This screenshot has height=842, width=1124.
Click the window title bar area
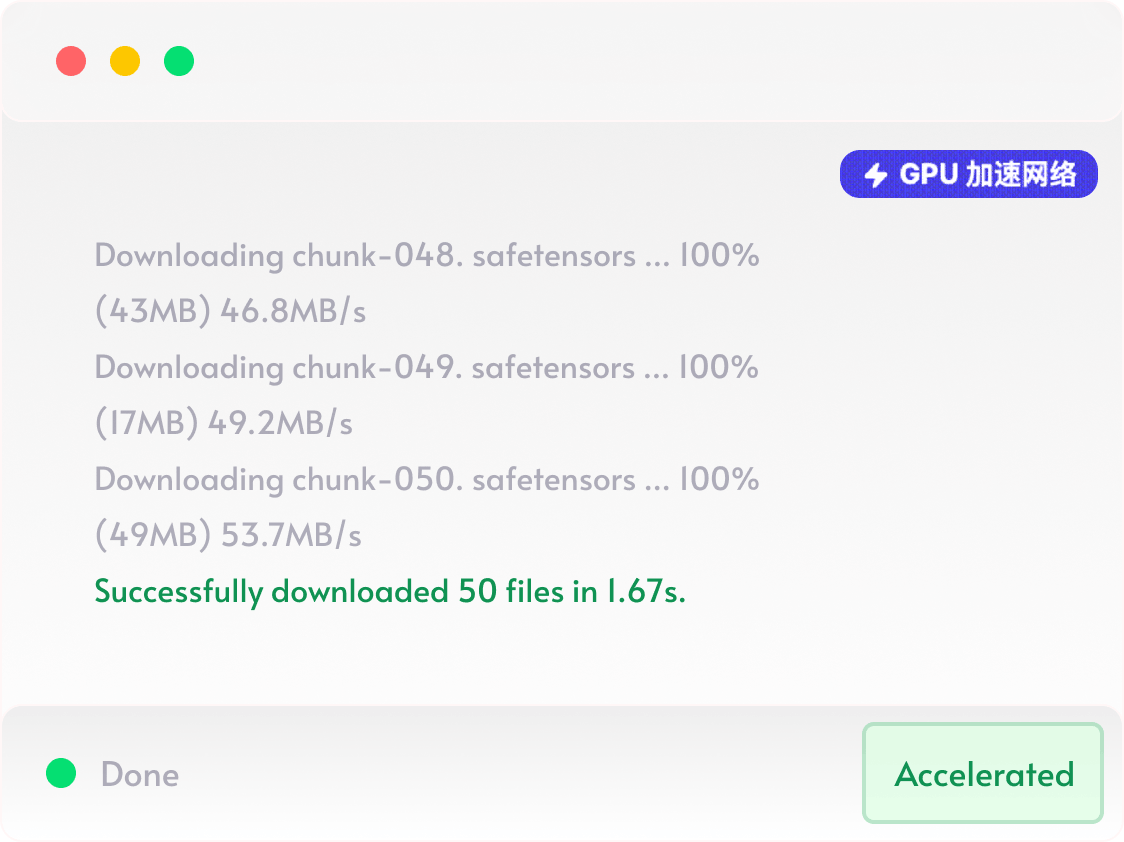[x=600, y=61]
